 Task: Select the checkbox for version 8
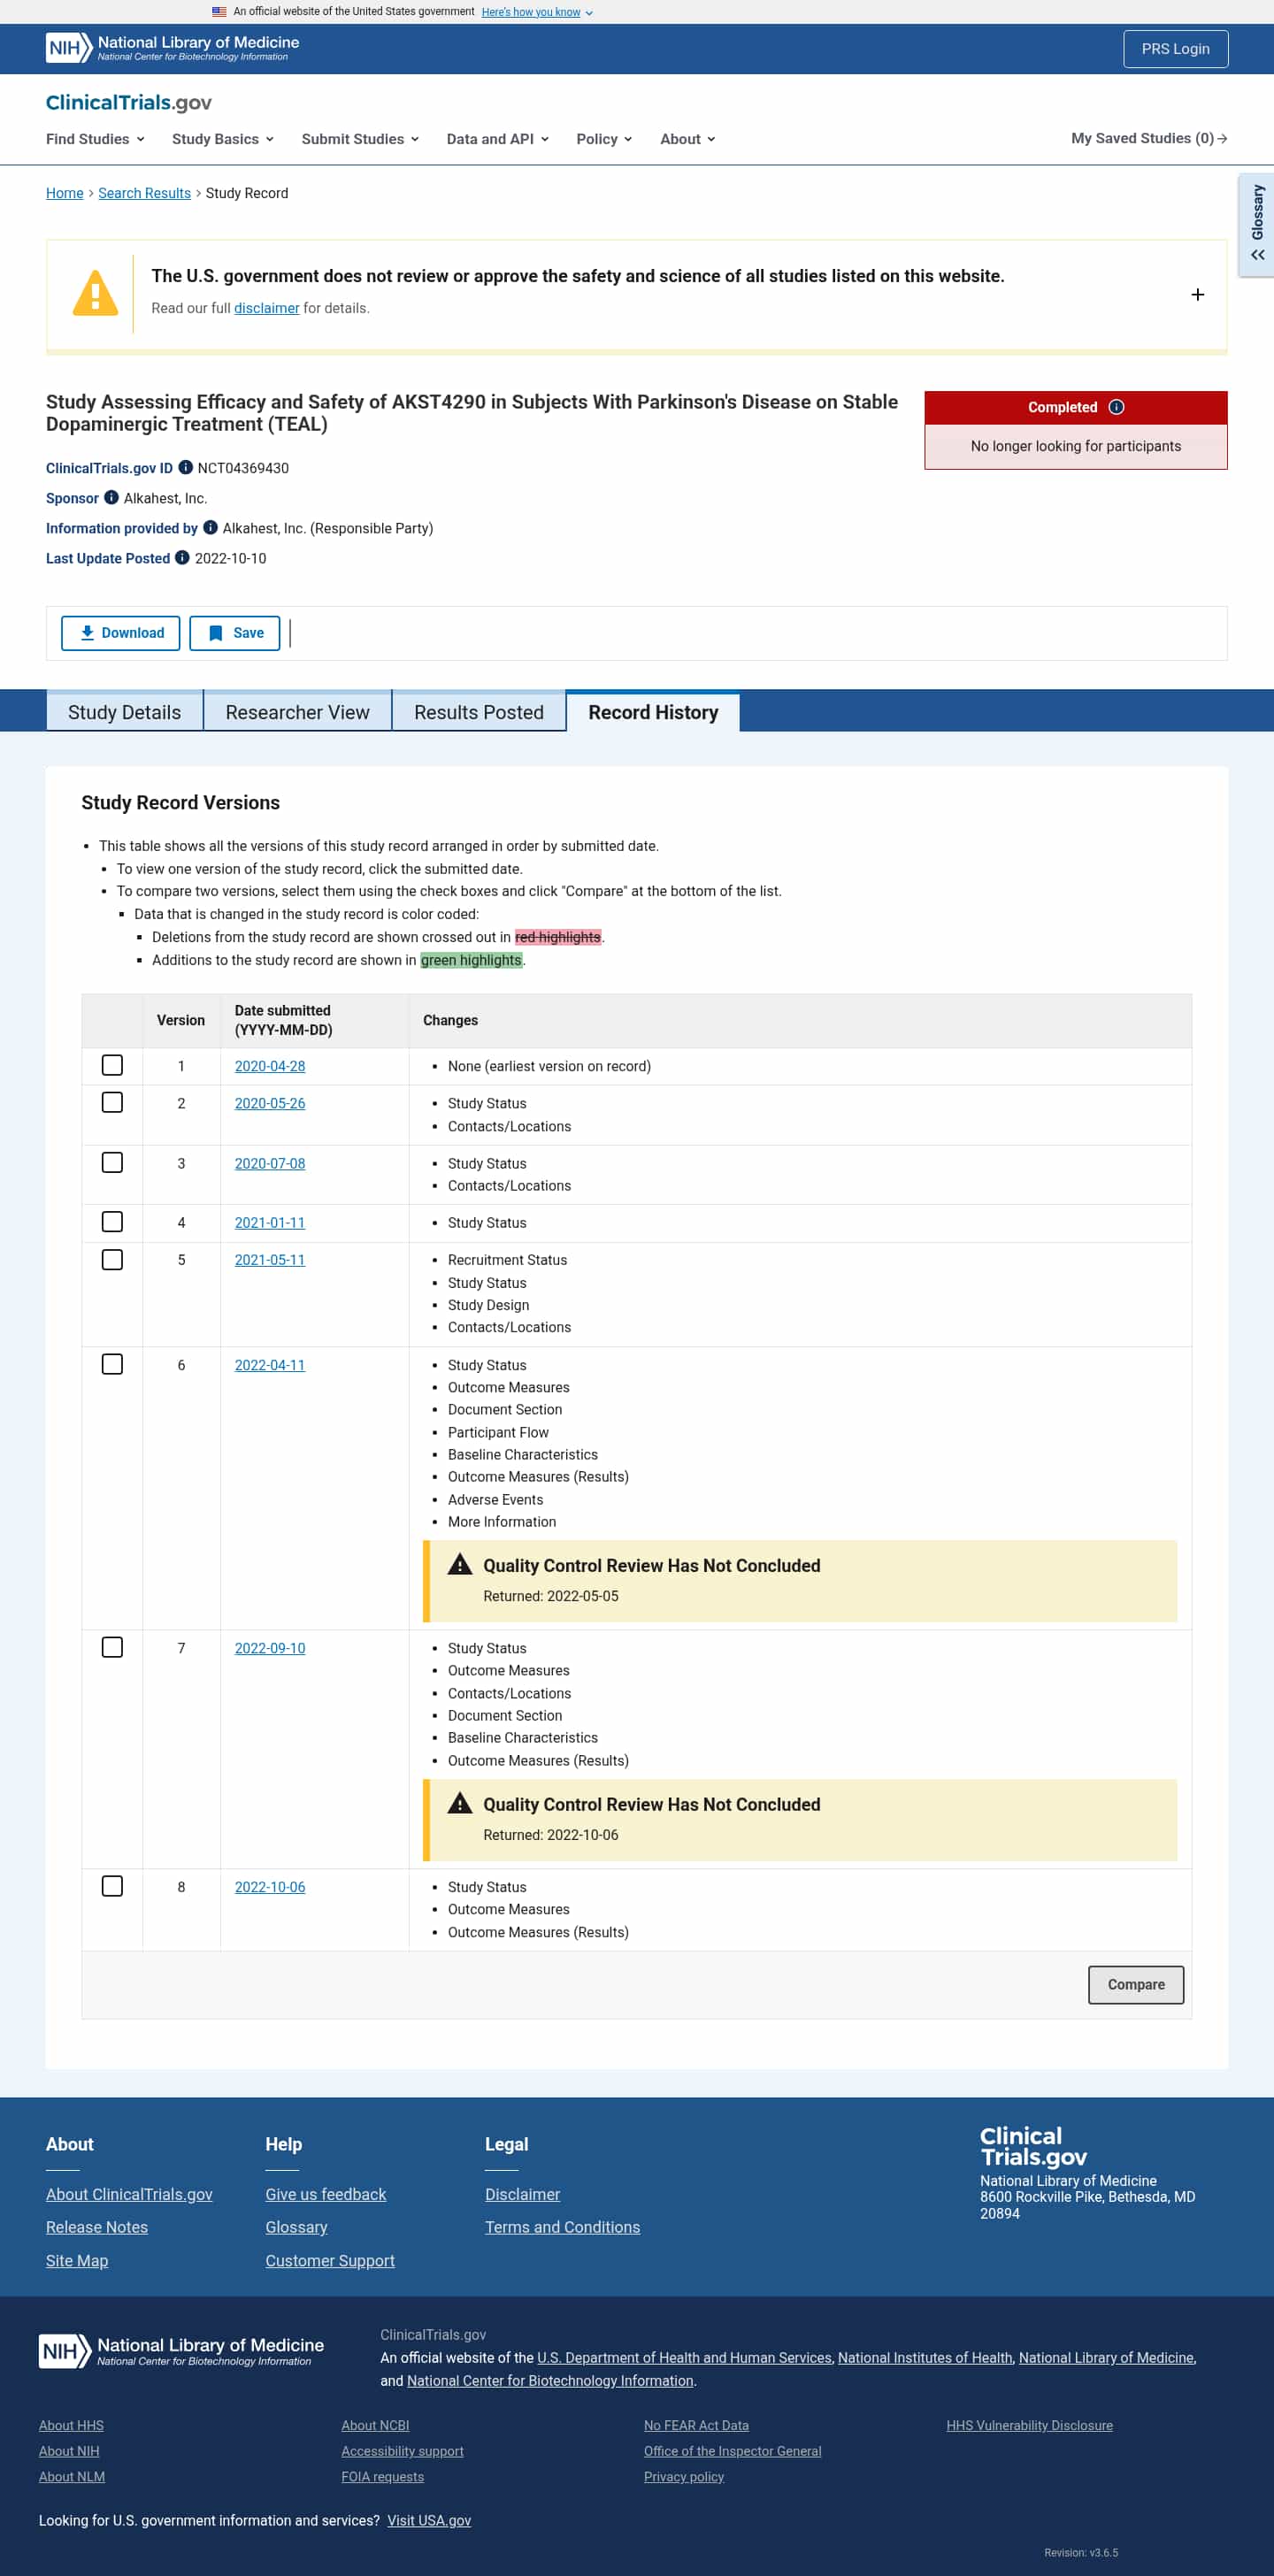(x=112, y=1887)
